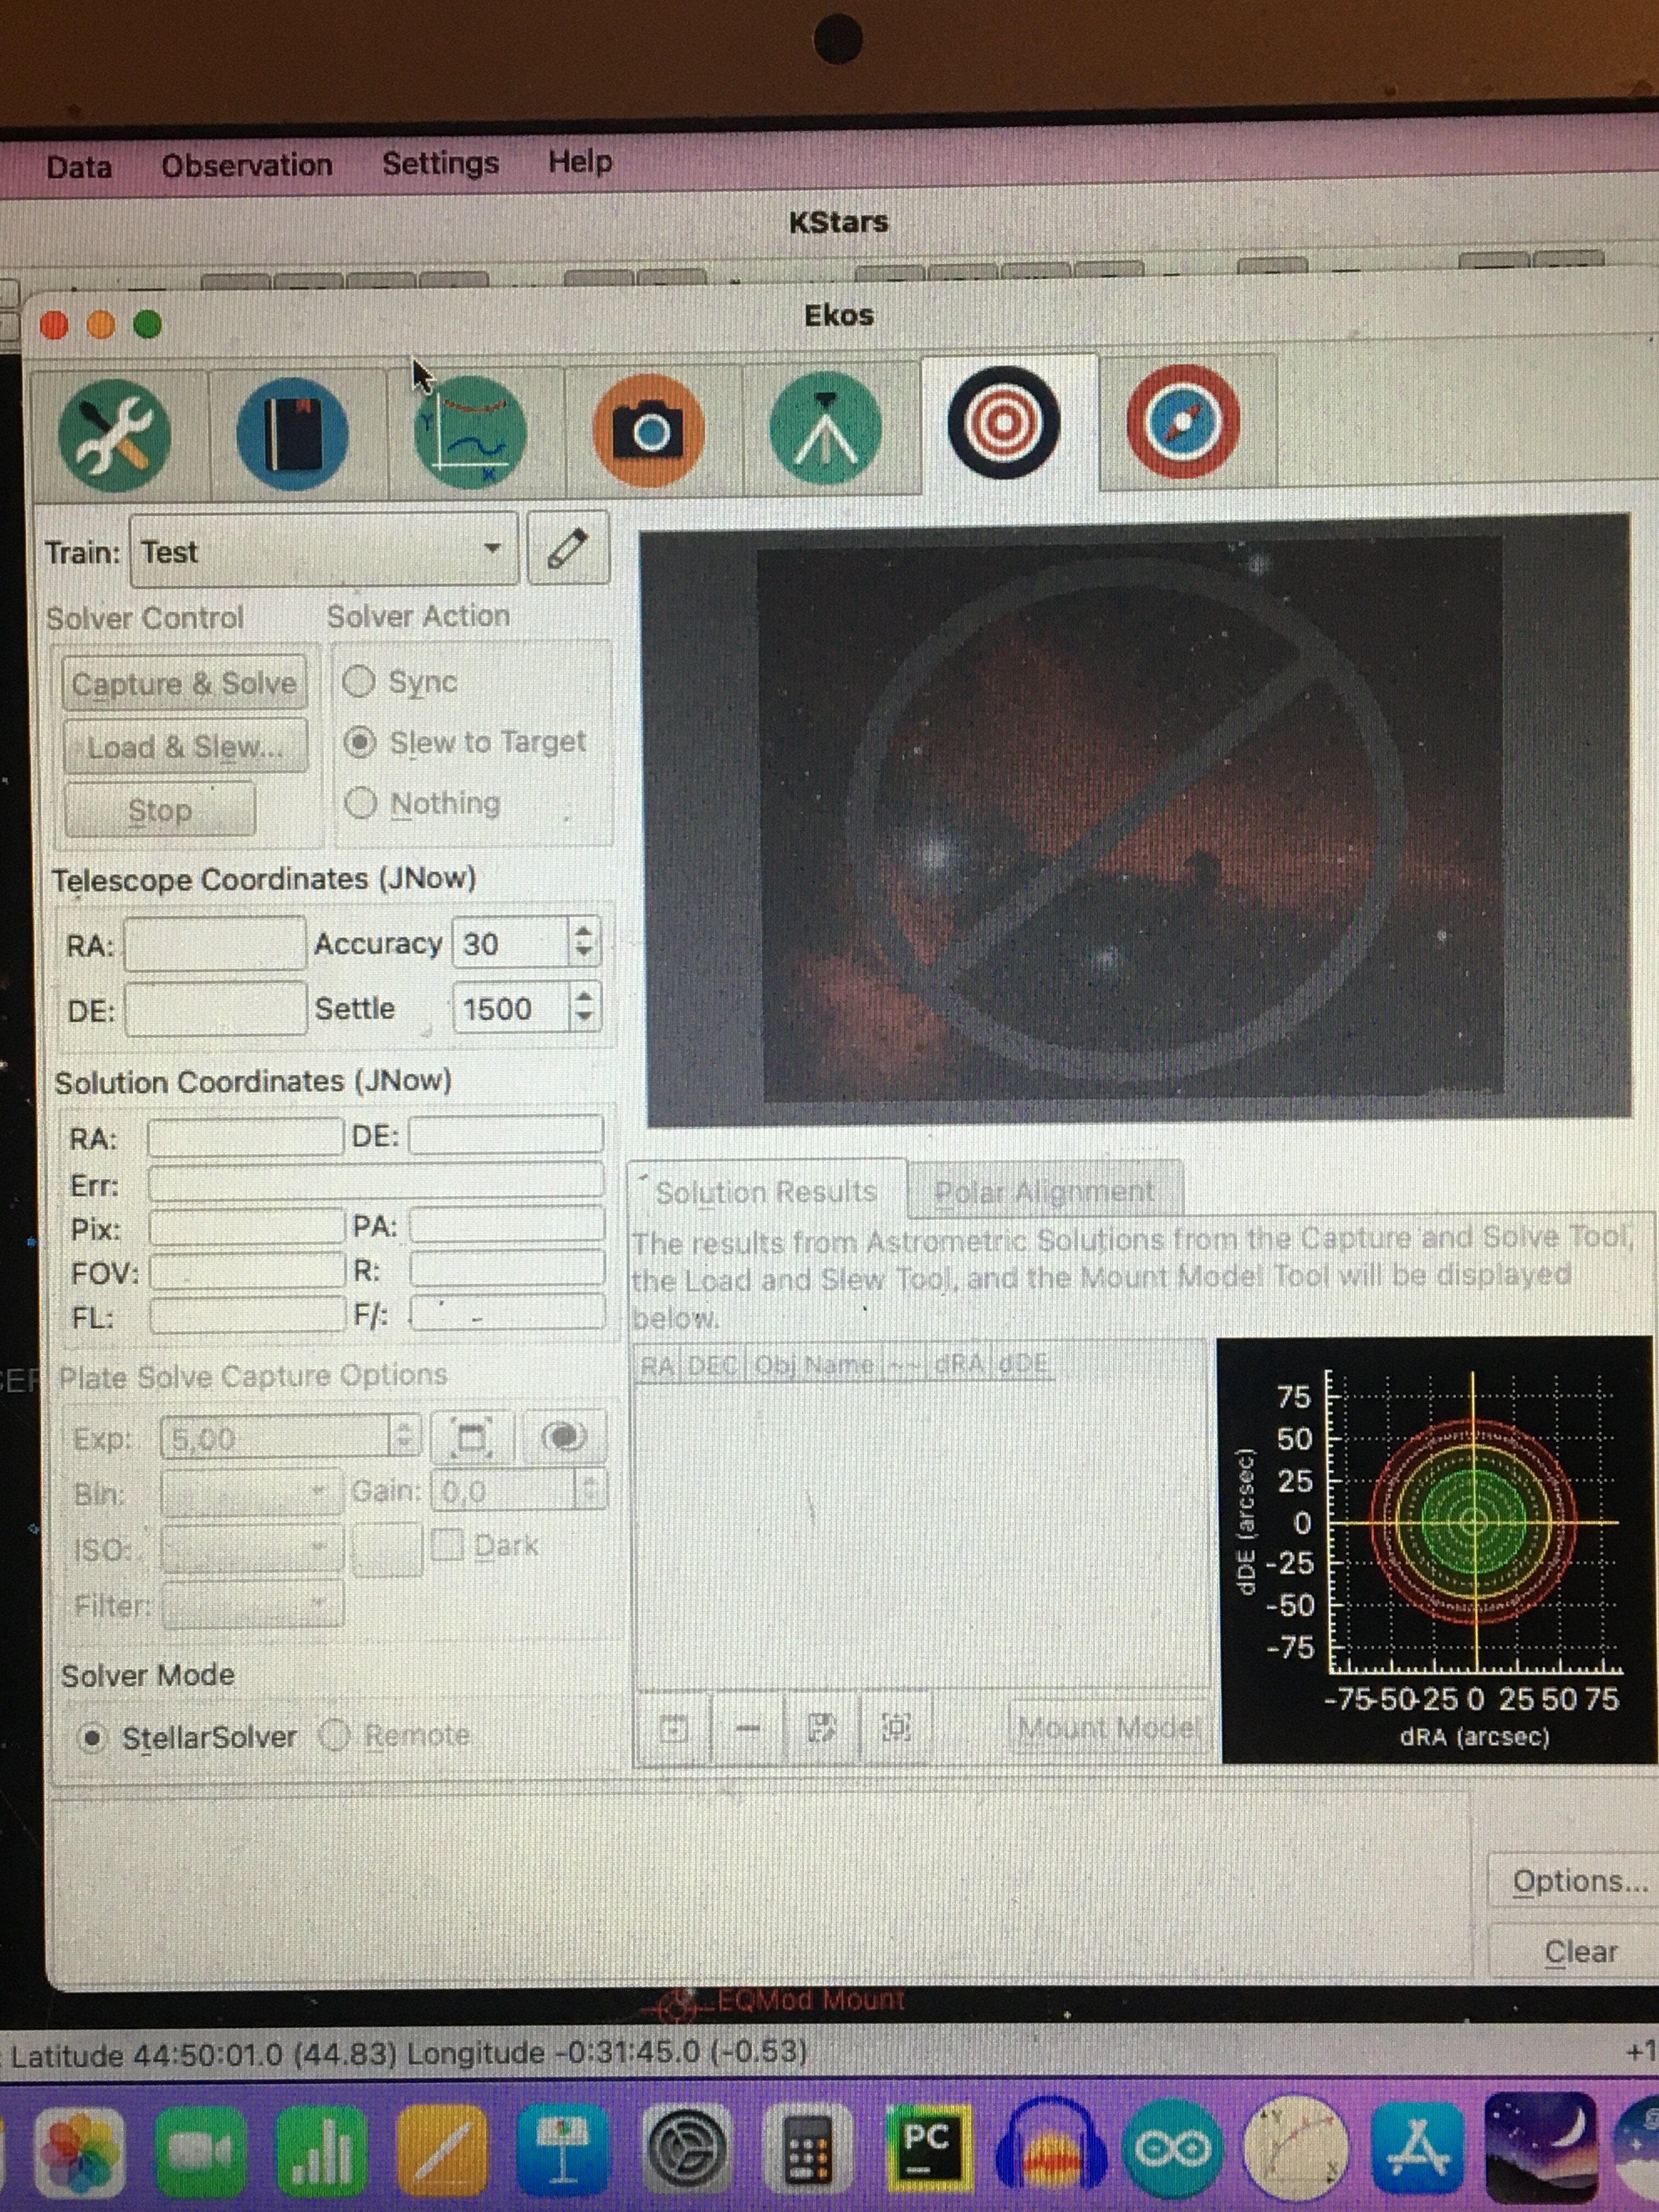
Task: Open the Analyze graph module
Action: click(x=469, y=433)
